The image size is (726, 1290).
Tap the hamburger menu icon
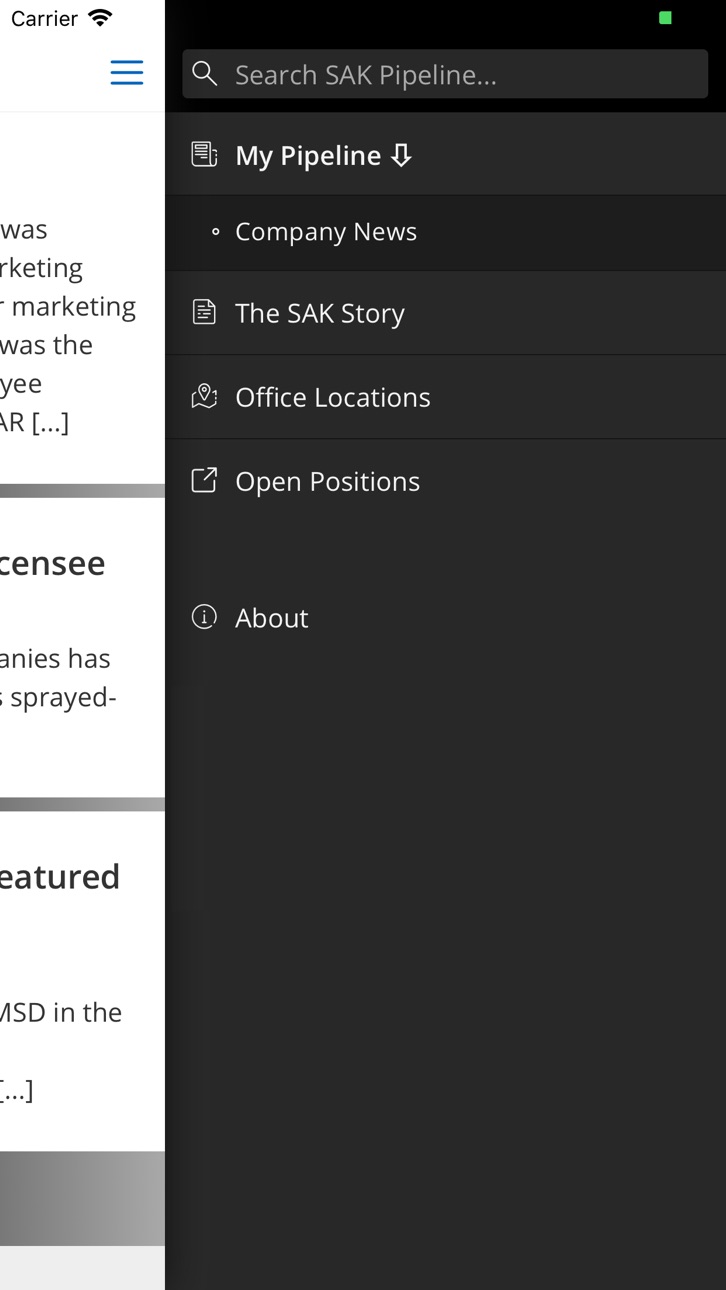[126, 72]
